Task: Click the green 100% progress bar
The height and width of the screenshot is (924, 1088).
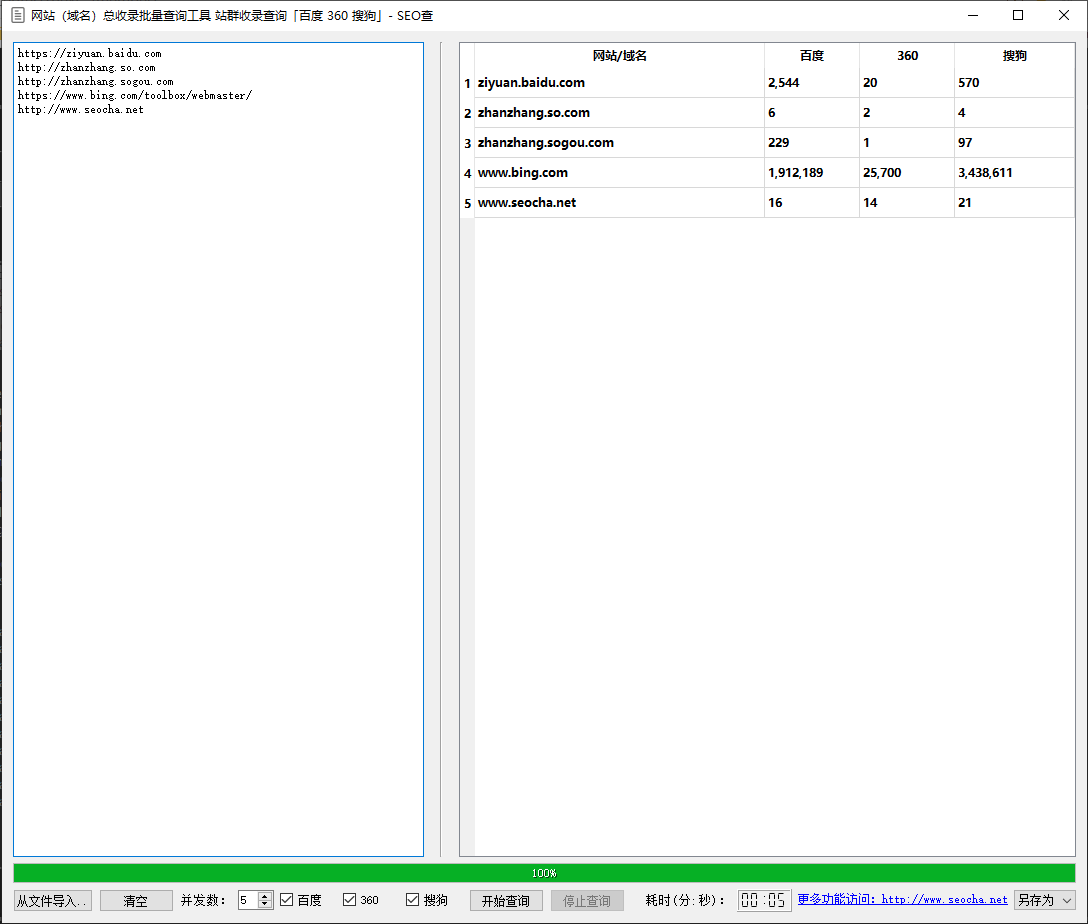Action: tap(544, 873)
